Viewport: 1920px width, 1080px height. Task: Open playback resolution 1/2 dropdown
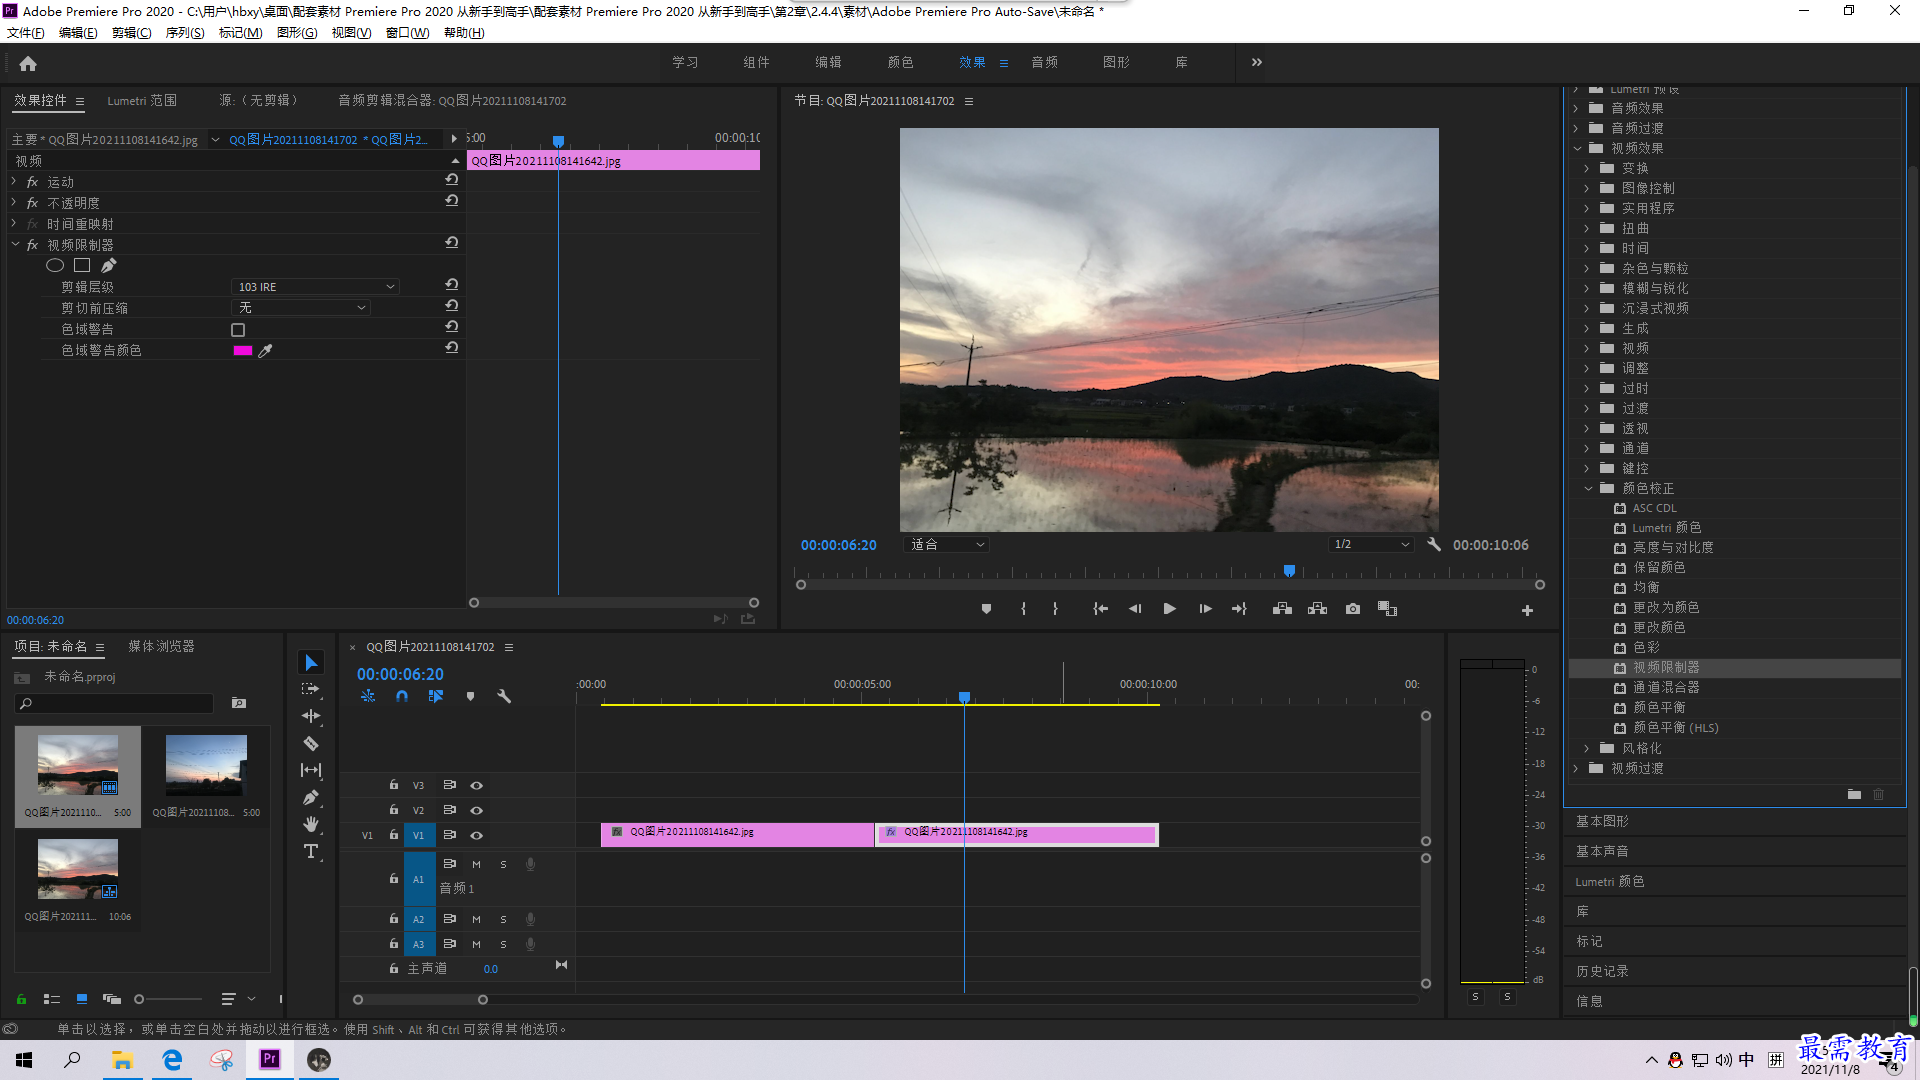point(1371,545)
